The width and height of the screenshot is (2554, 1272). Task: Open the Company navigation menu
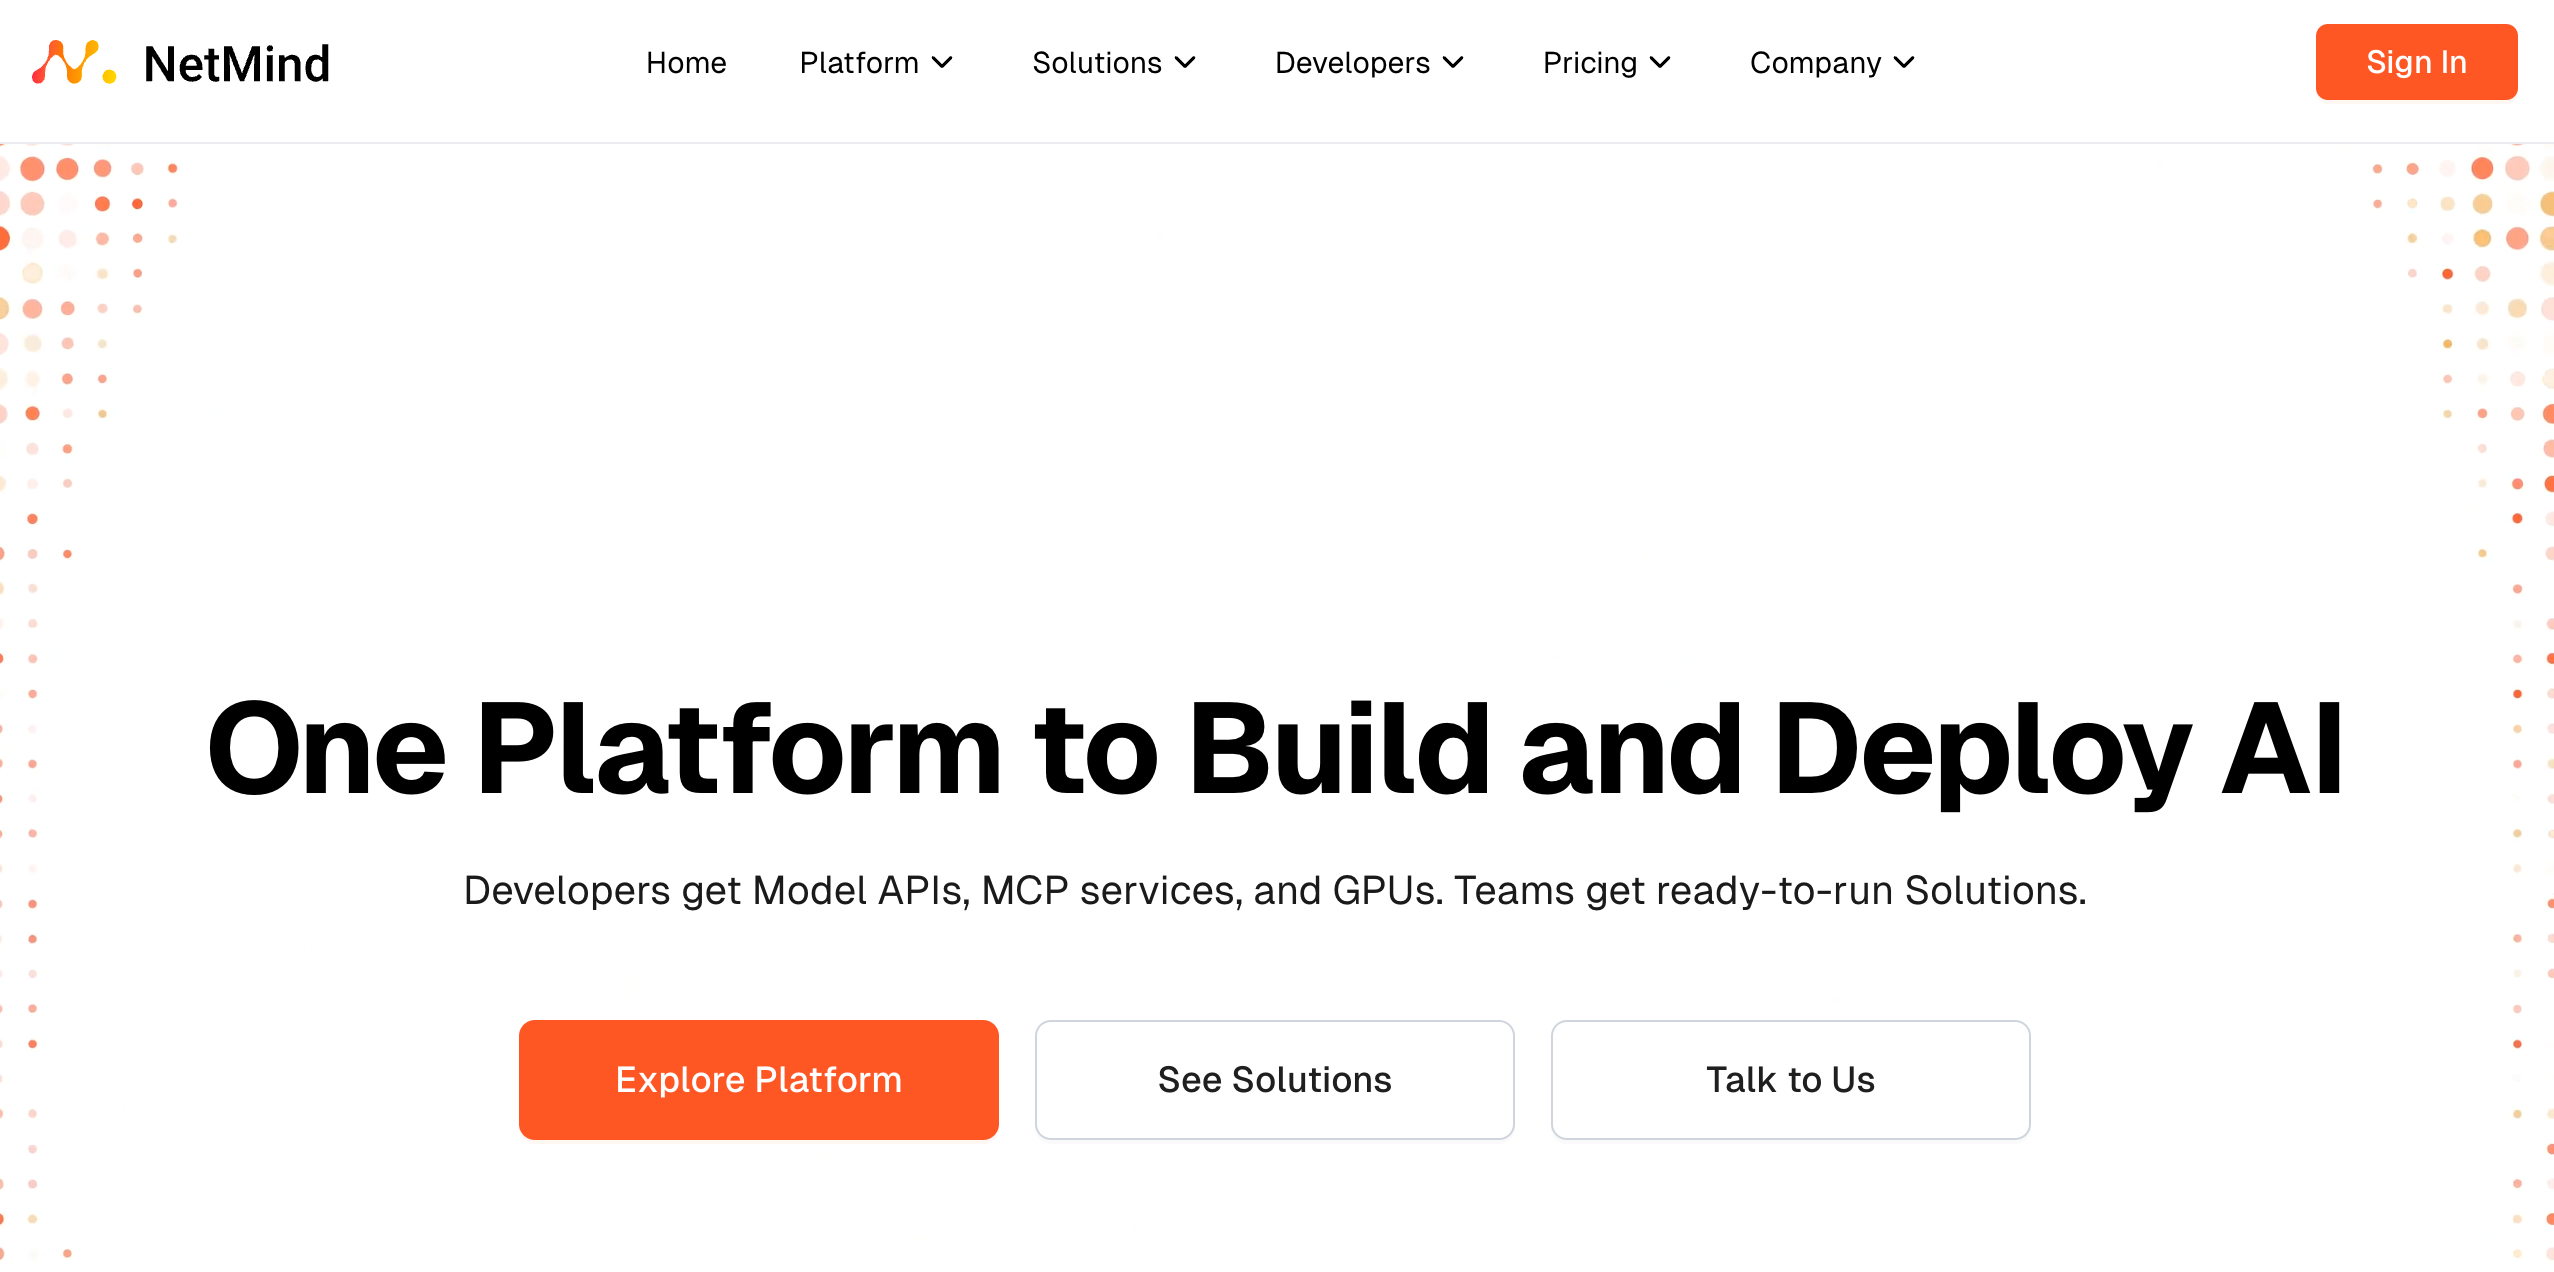pos(1815,63)
